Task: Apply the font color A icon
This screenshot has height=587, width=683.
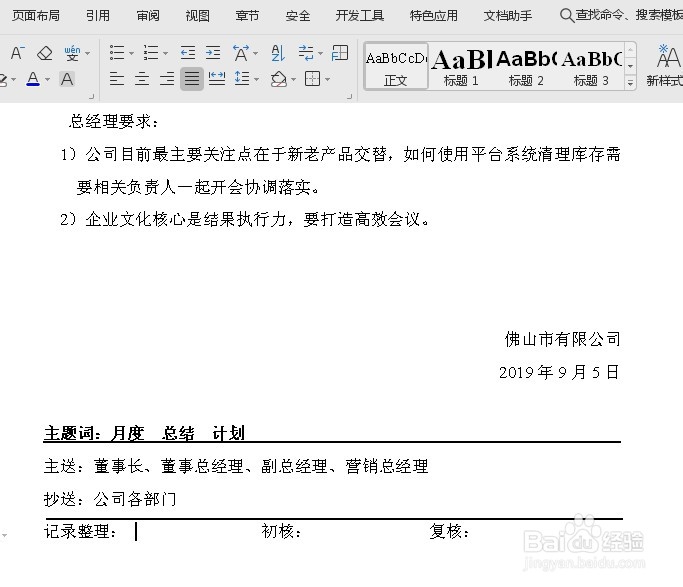Action: coord(33,79)
